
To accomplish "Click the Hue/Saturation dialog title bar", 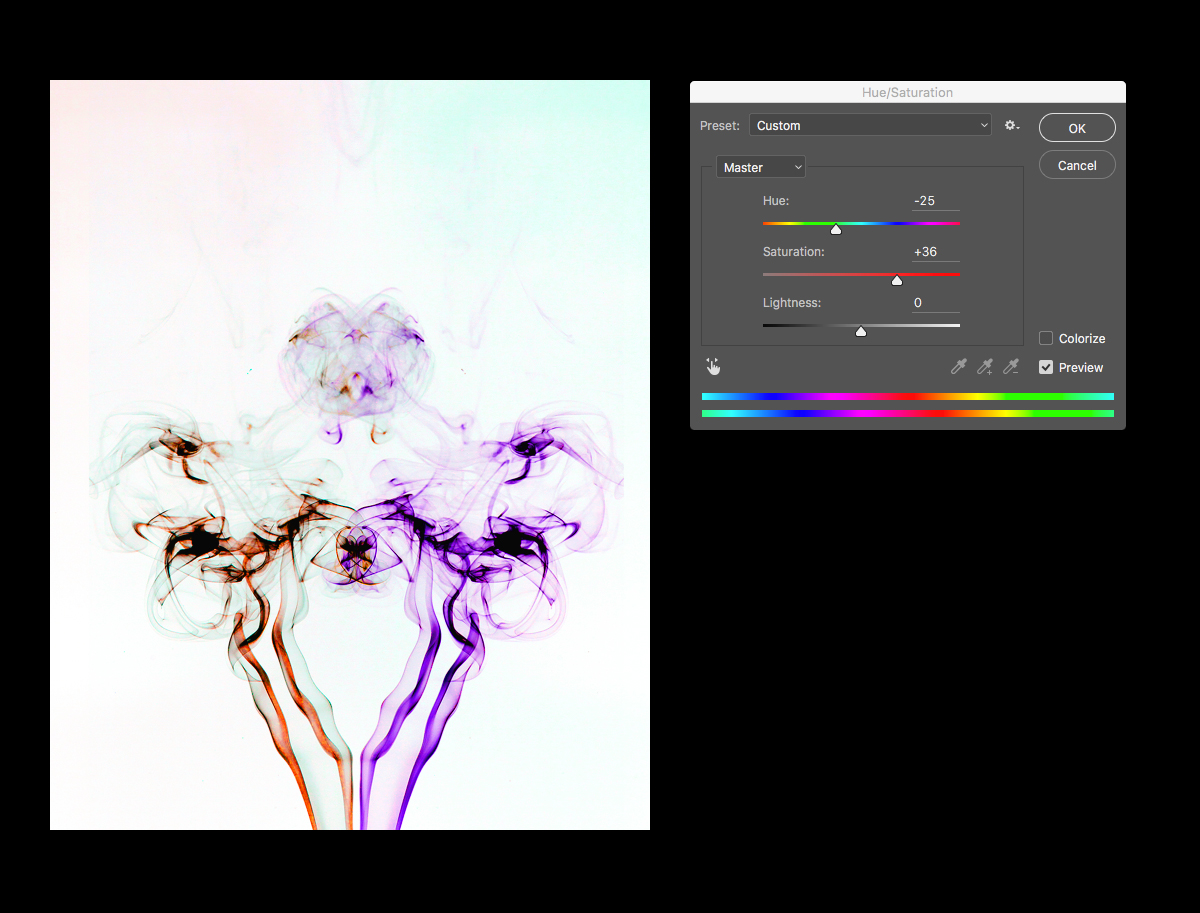I will (908, 92).
